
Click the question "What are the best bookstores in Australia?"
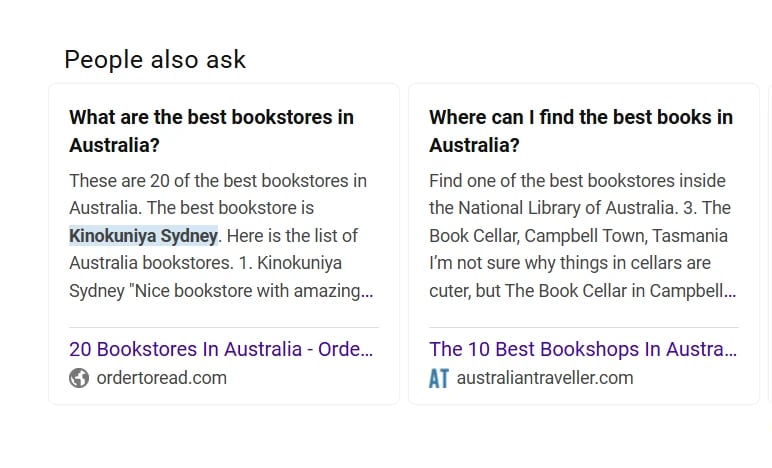pyautogui.click(x=211, y=131)
